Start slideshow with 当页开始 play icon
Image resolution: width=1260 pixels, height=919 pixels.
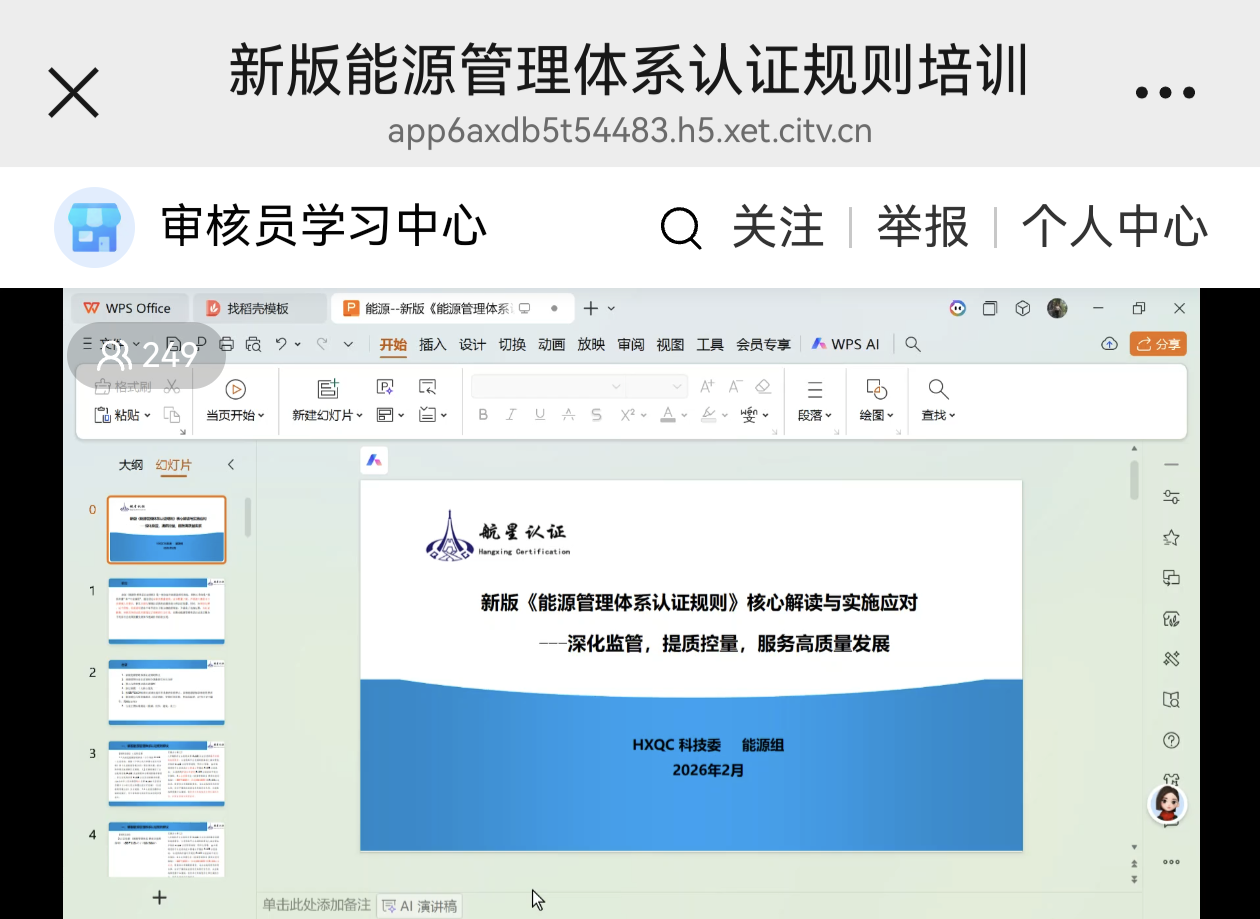point(236,389)
